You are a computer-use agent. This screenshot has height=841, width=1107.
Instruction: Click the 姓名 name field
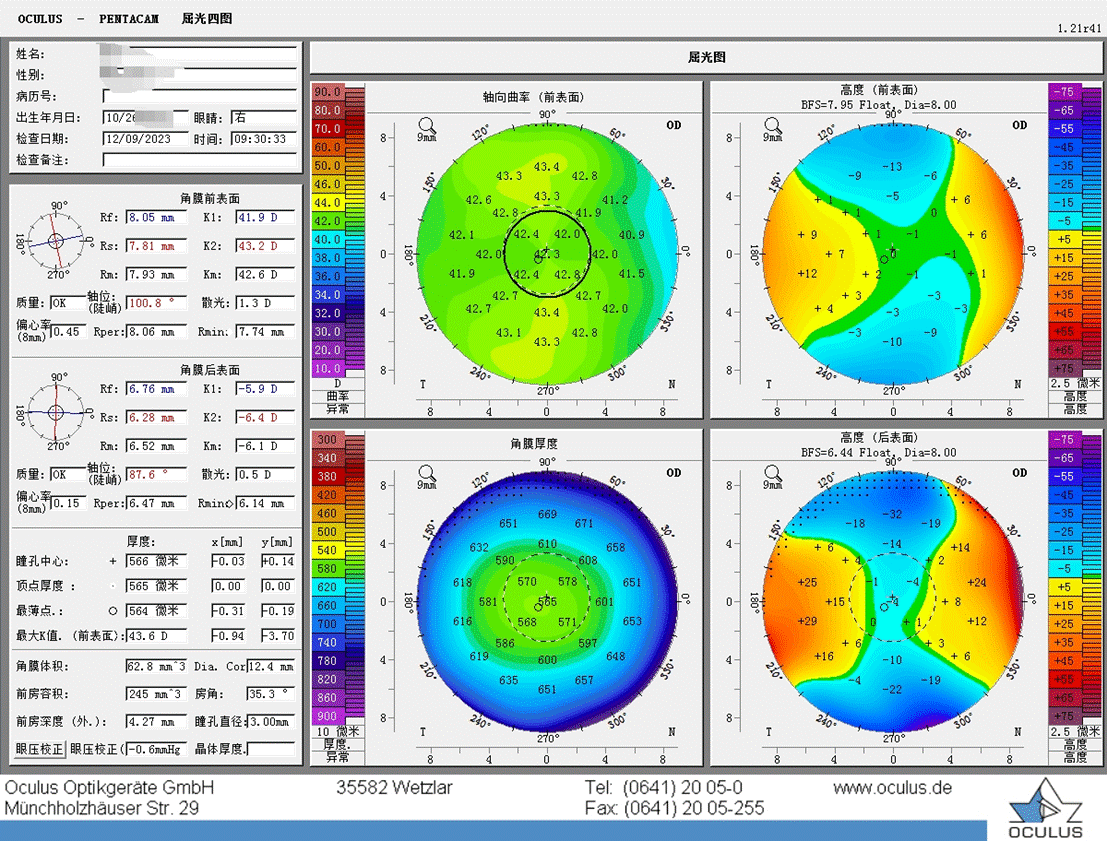click(x=200, y=54)
